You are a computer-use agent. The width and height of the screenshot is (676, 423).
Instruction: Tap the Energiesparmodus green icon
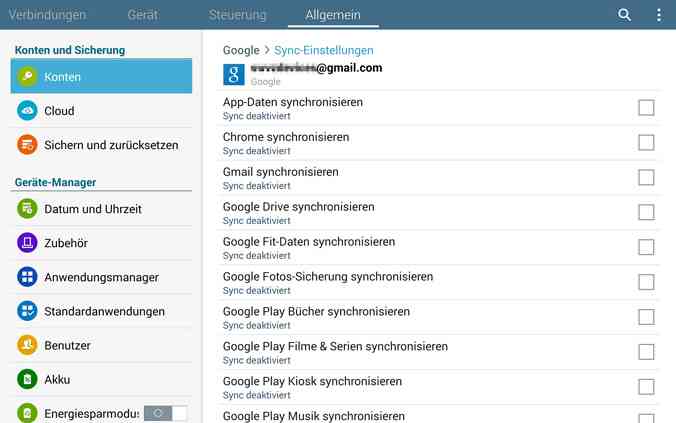tap(27, 413)
